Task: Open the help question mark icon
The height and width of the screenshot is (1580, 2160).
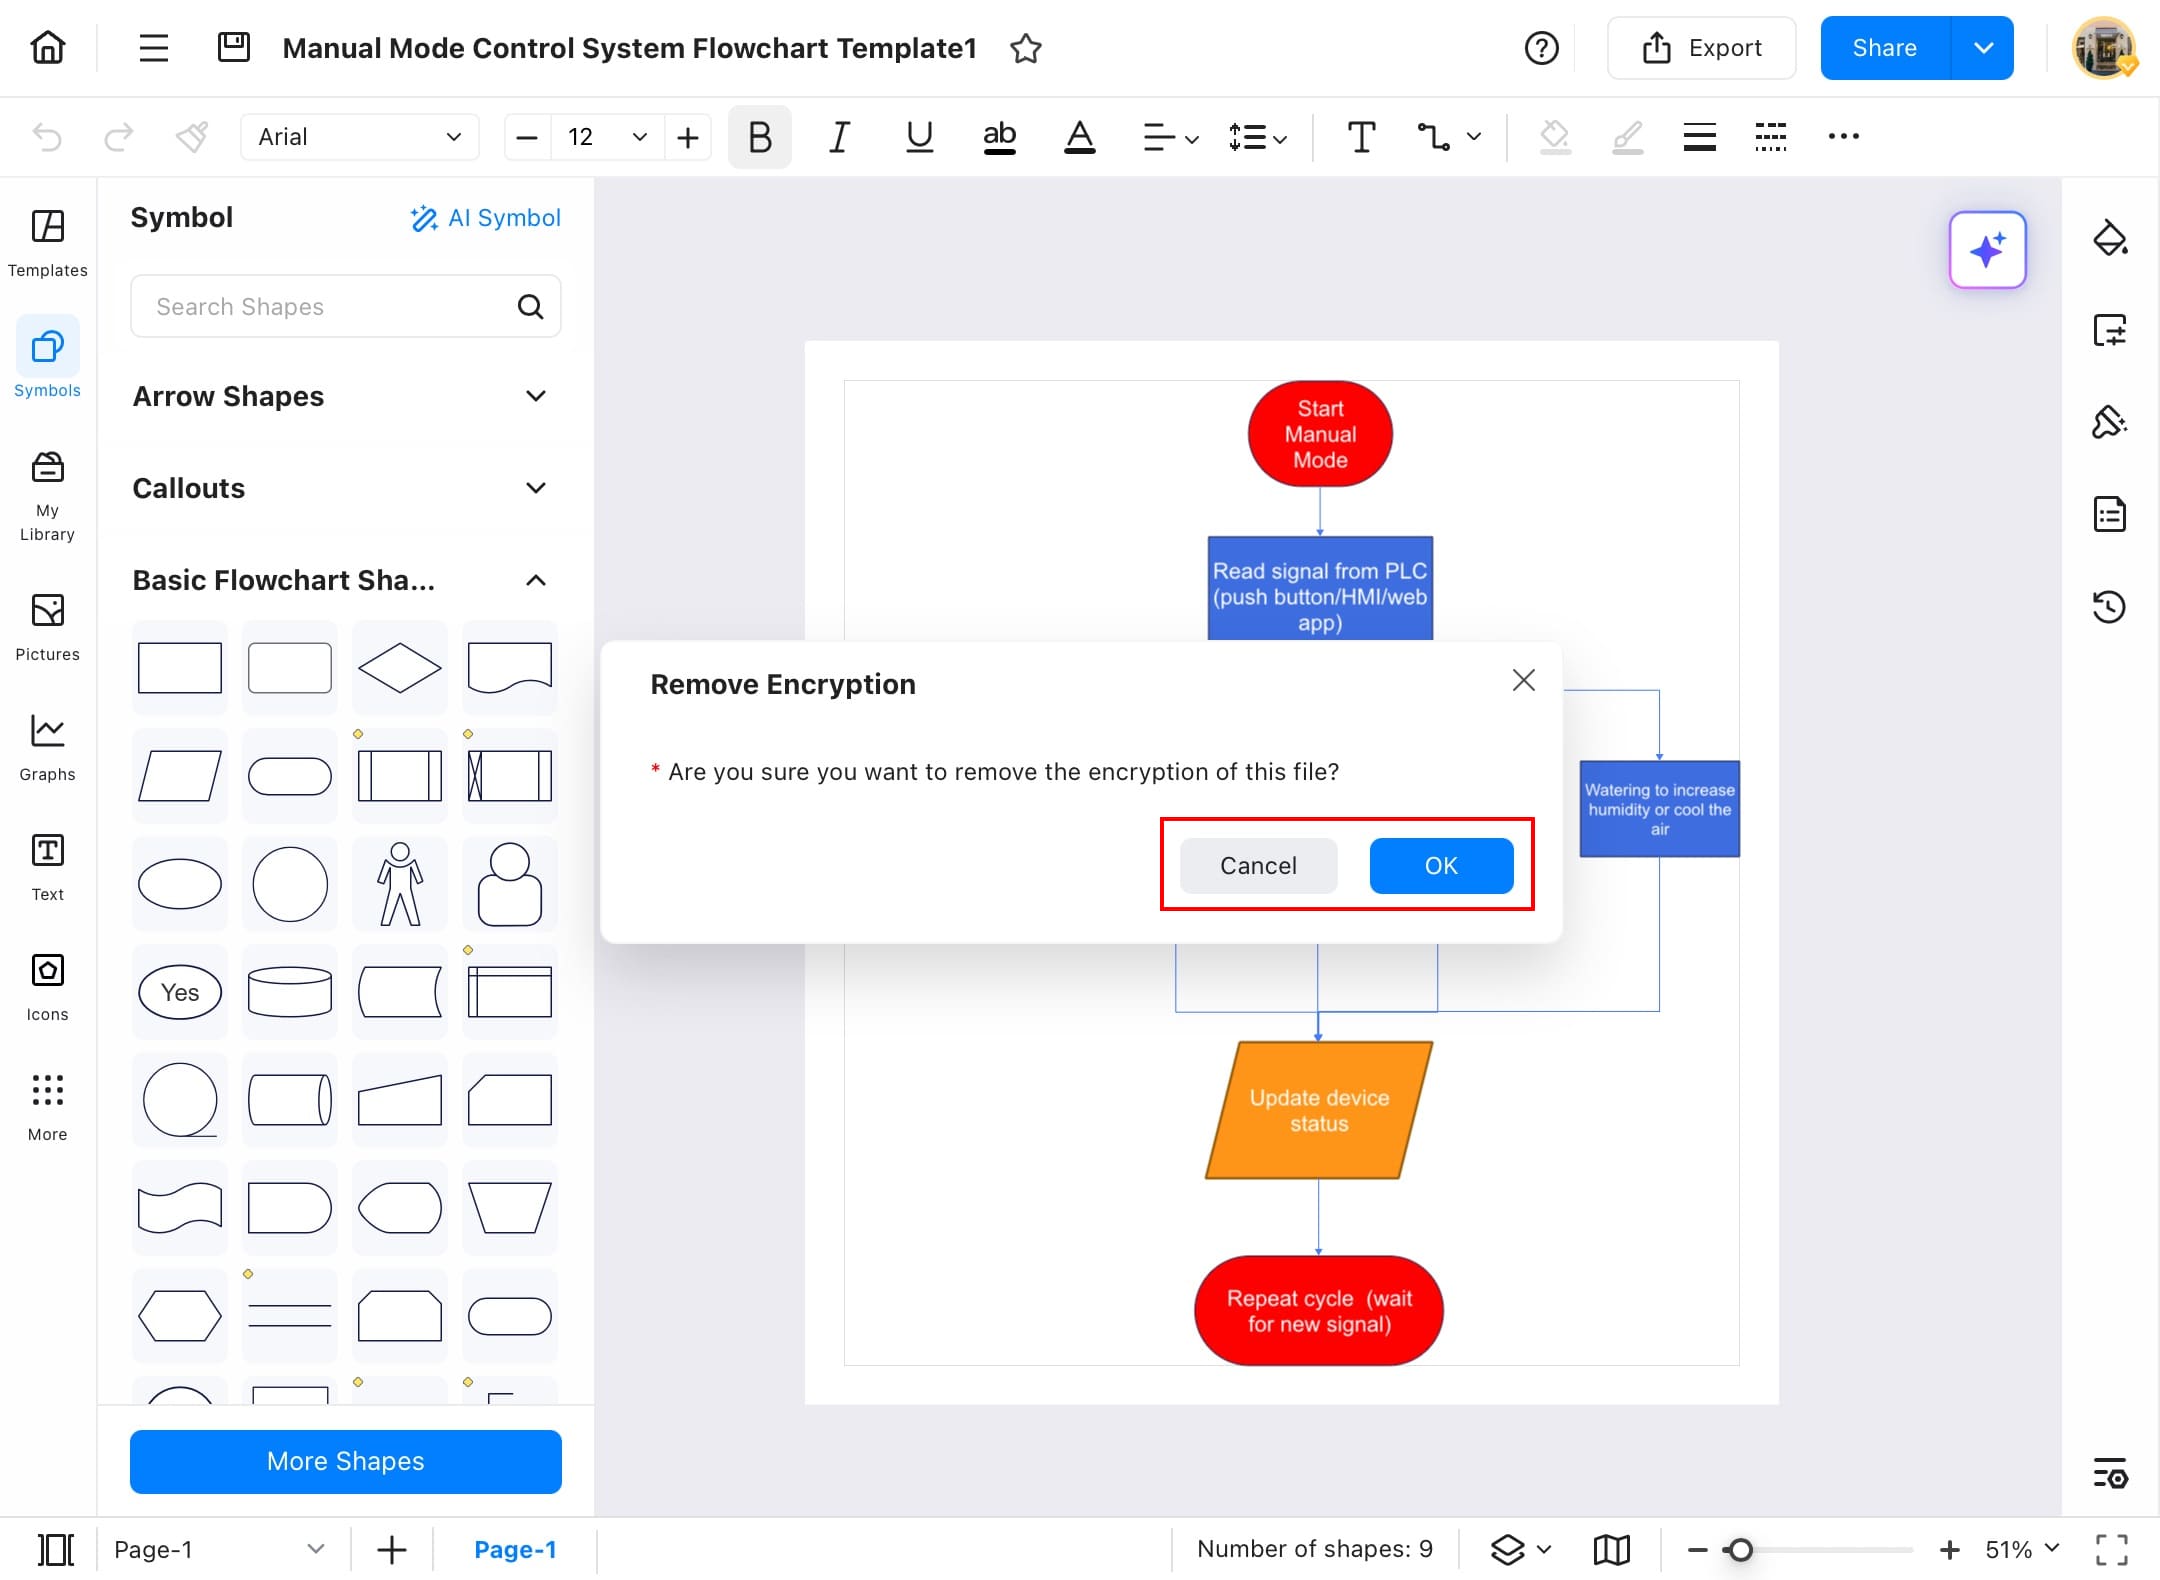Action: coord(1541,48)
